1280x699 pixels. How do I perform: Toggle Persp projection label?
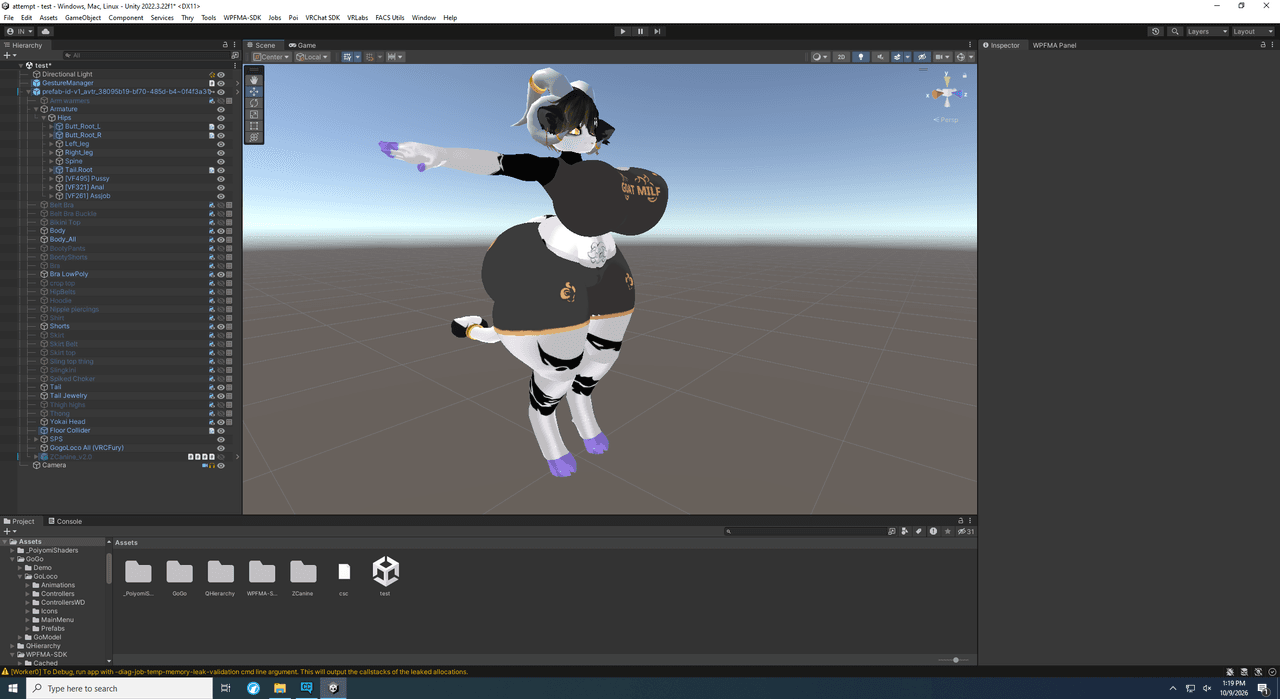coord(947,120)
